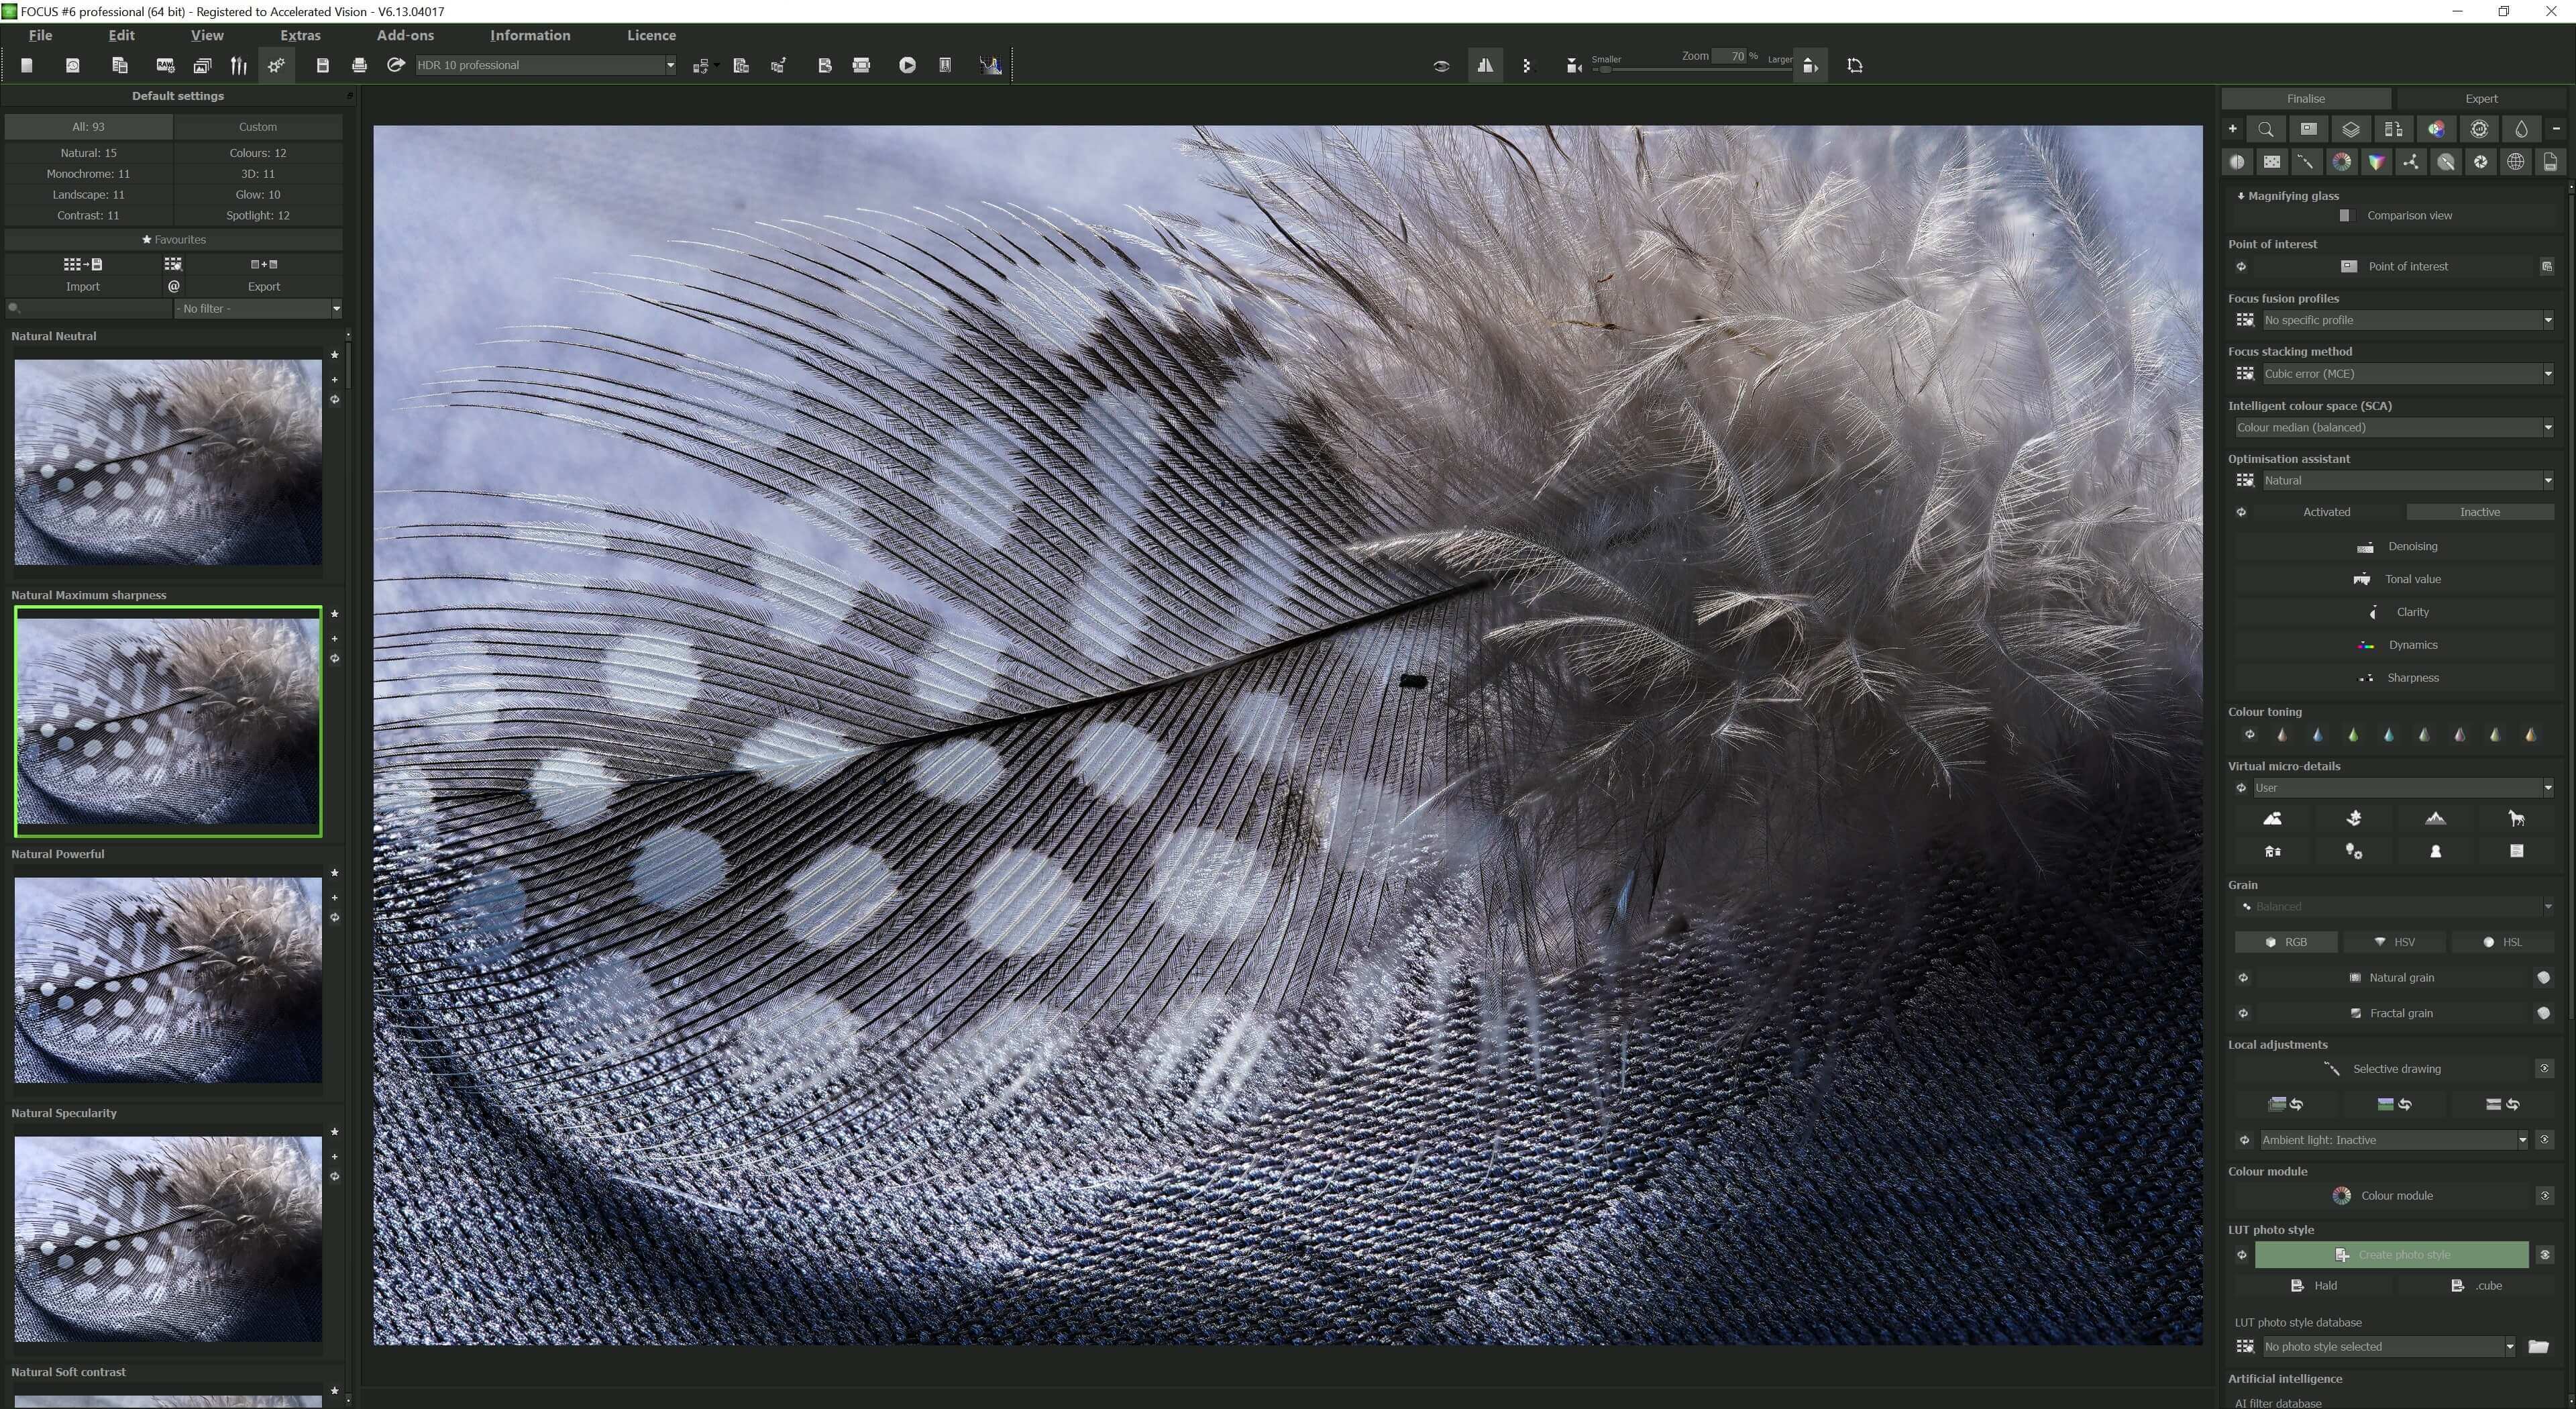Select the HSV grain mode
The height and width of the screenshot is (1409, 2576).
[x=2394, y=942]
